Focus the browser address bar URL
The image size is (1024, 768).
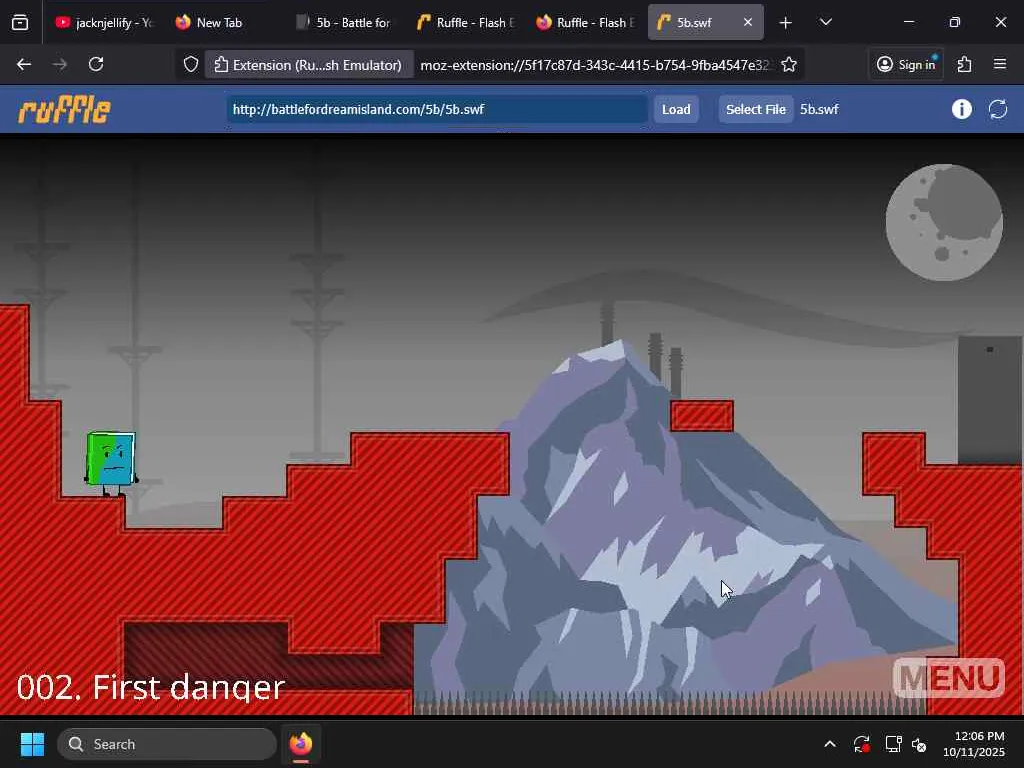tap(594, 65)
